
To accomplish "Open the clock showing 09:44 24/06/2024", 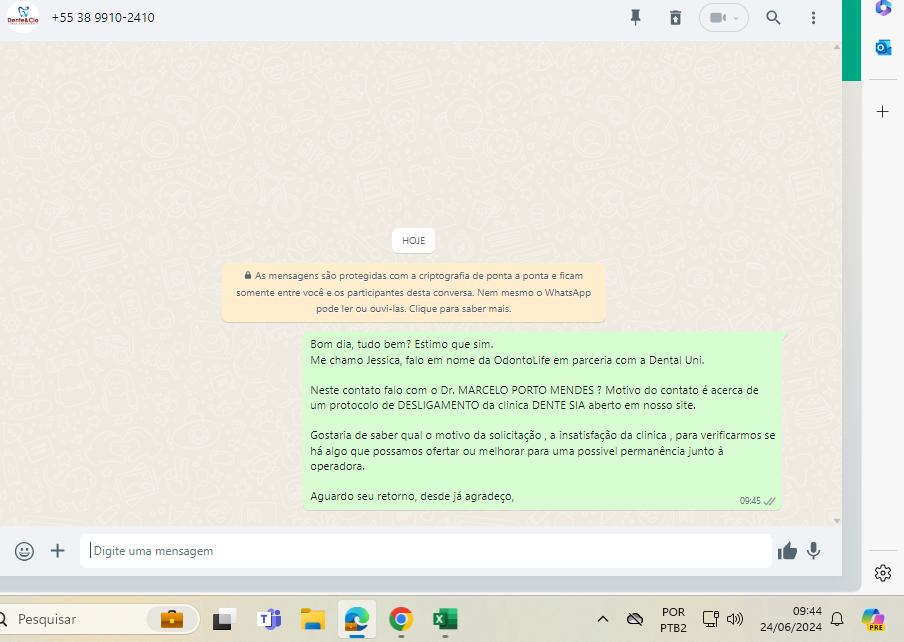I will [790, 620].
